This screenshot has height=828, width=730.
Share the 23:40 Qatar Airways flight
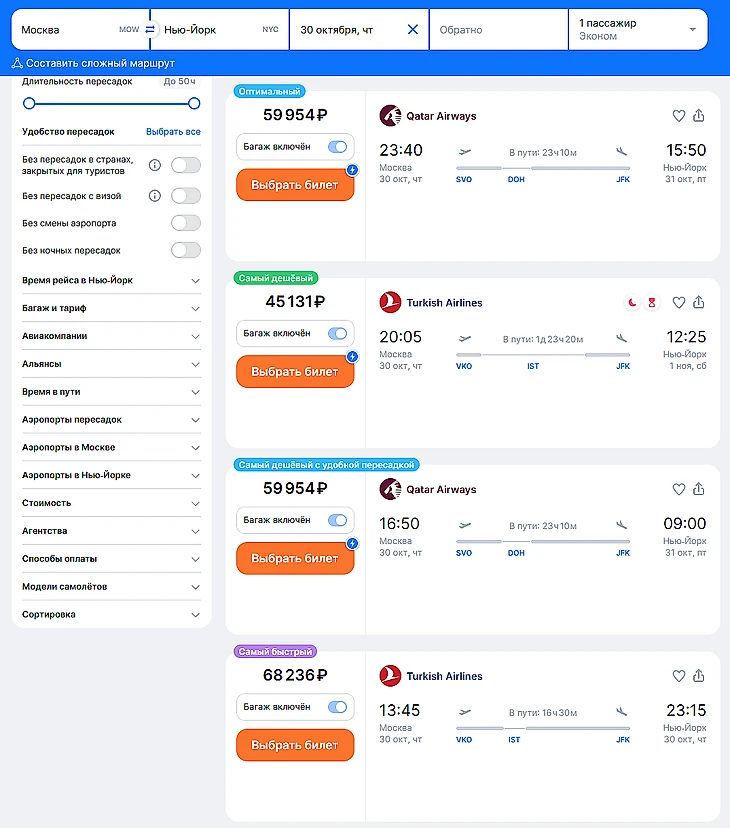pos(699,116)
